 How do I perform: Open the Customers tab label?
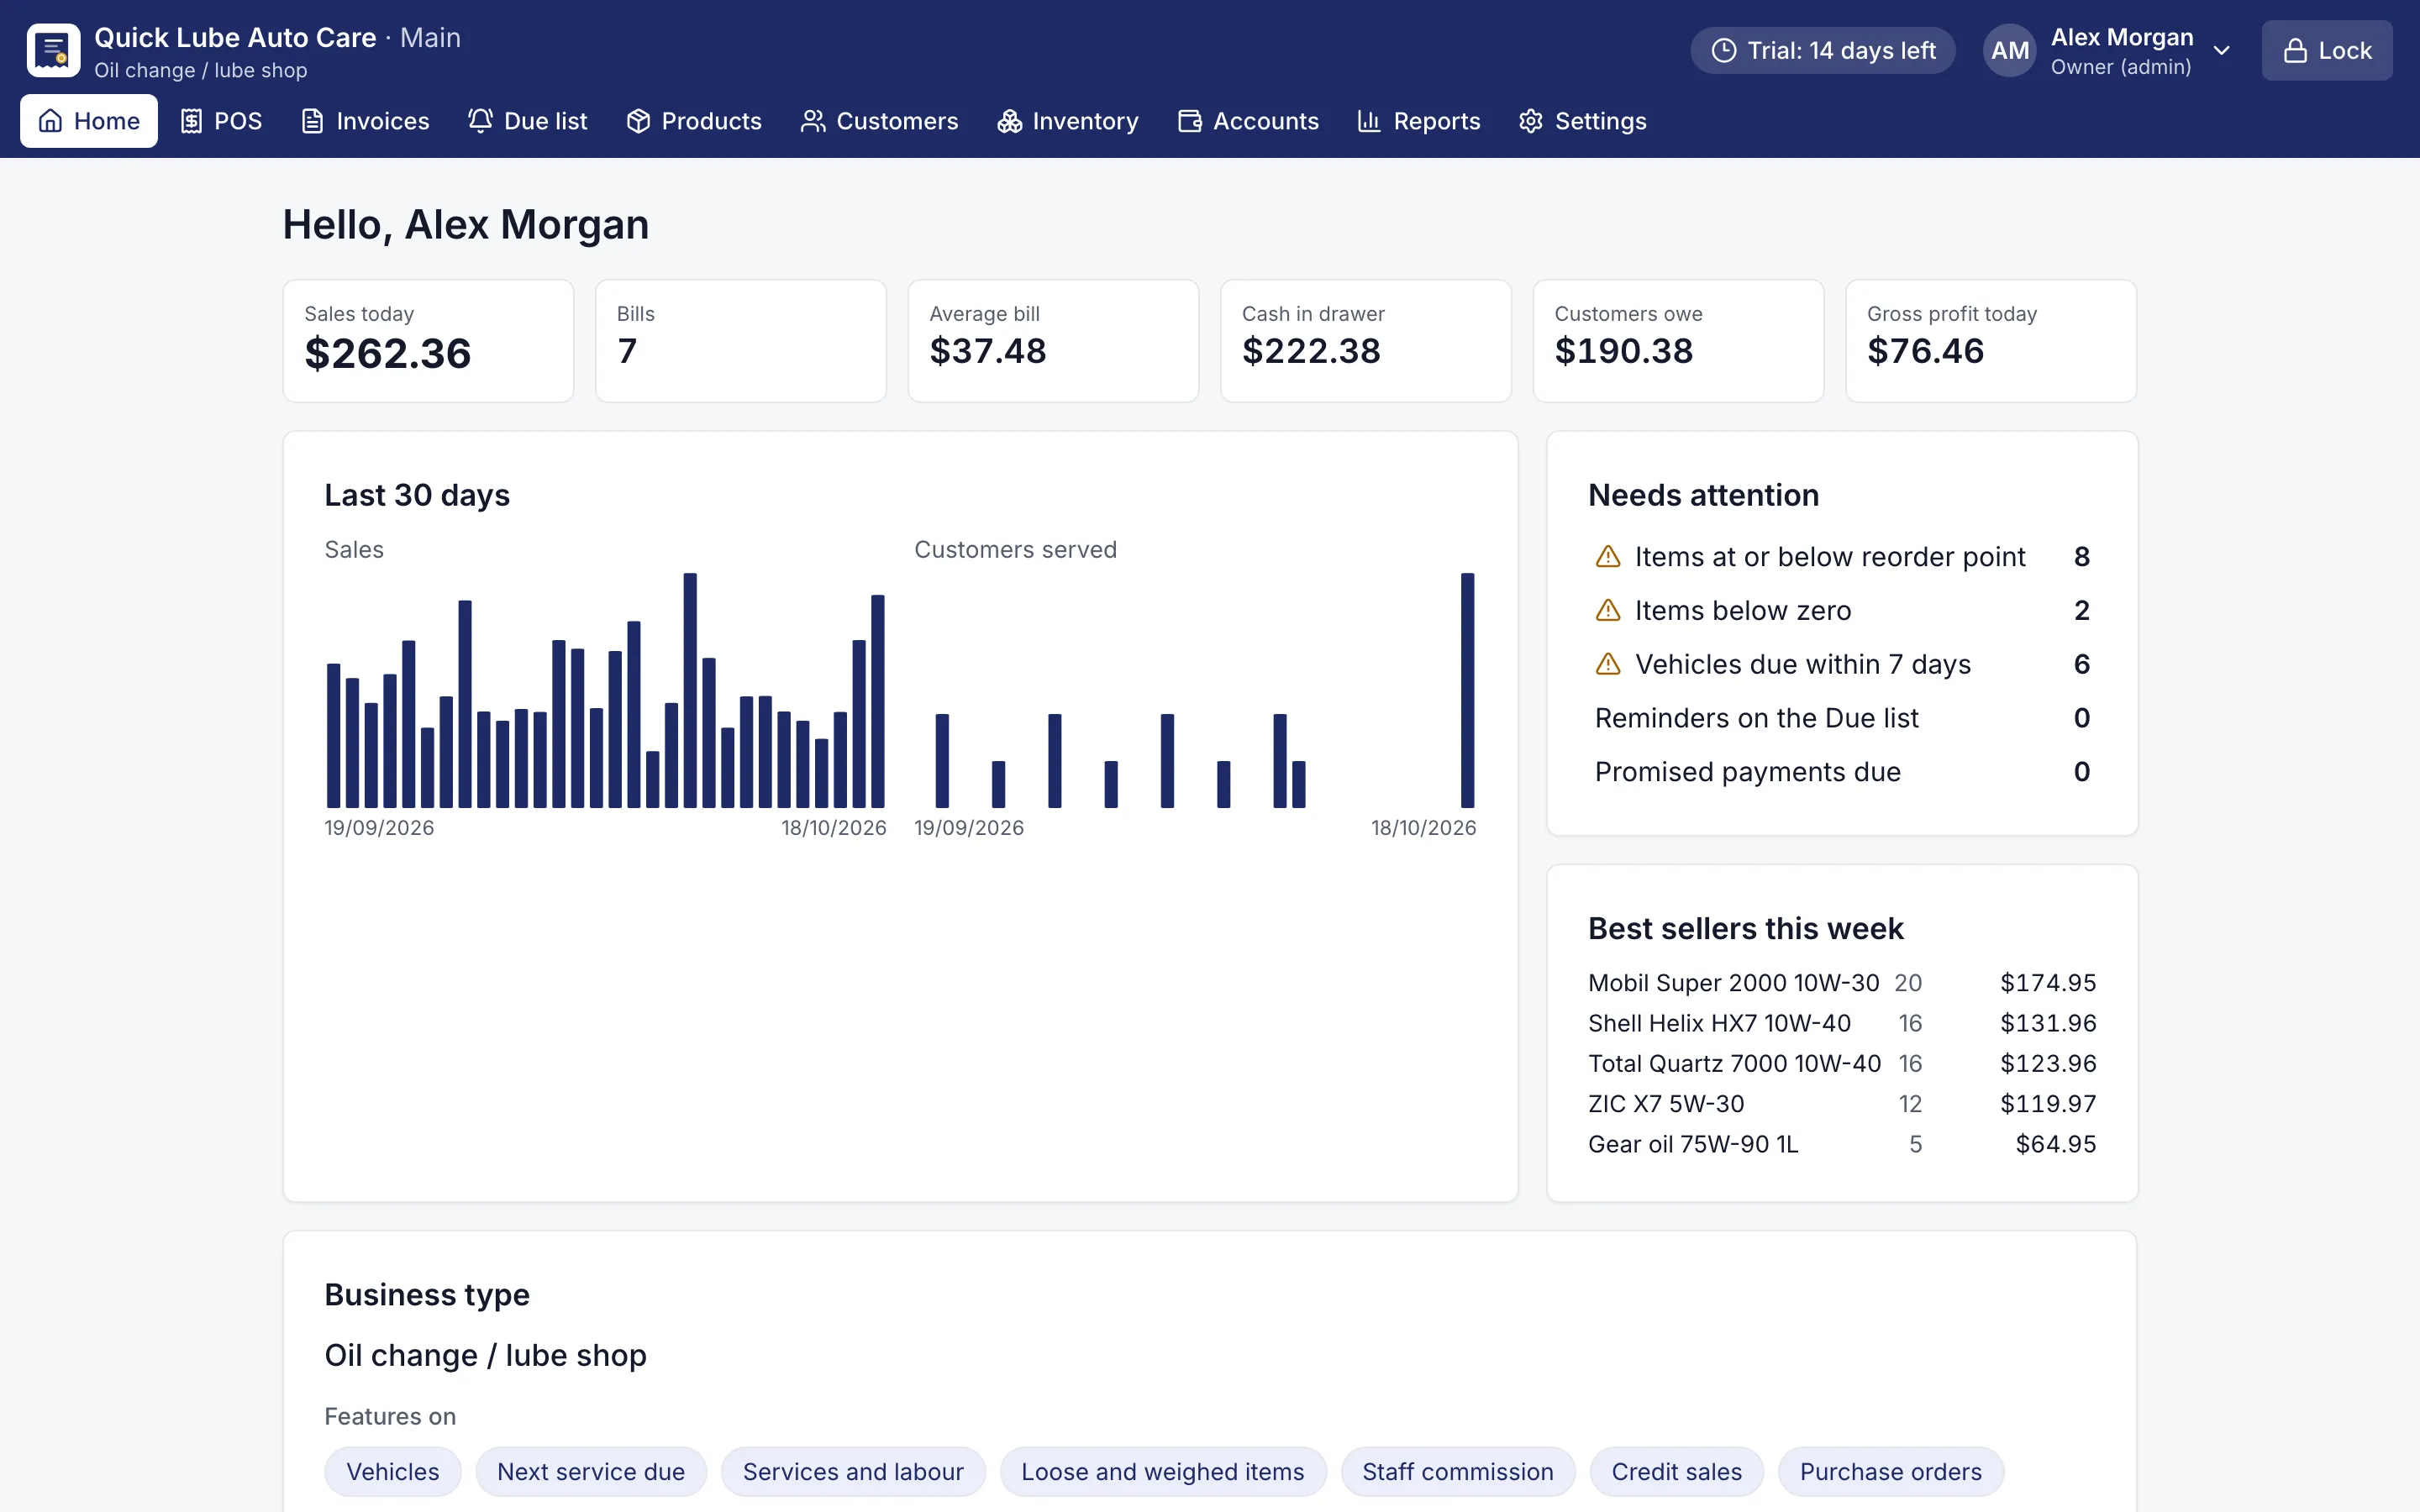pos(897,121)
